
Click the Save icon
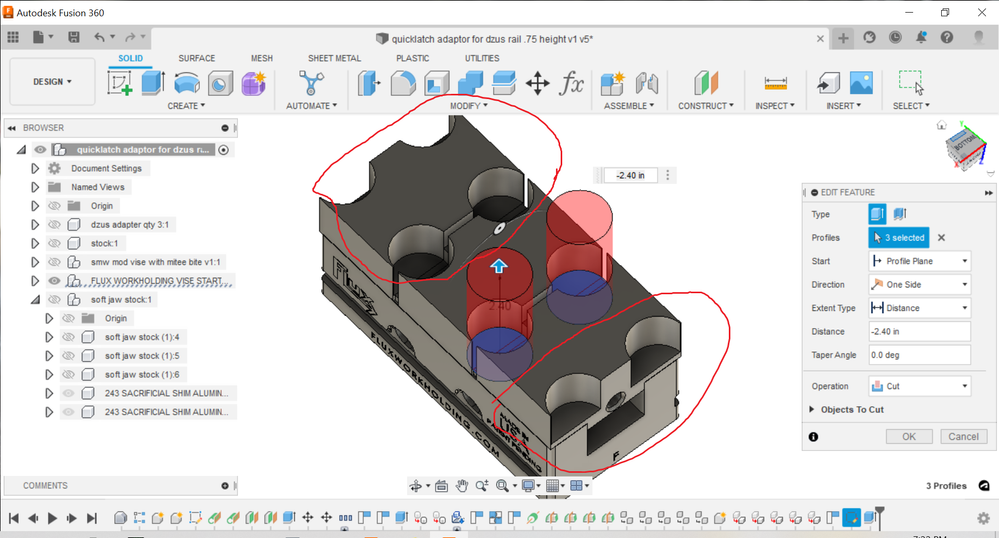coord(74,37)
